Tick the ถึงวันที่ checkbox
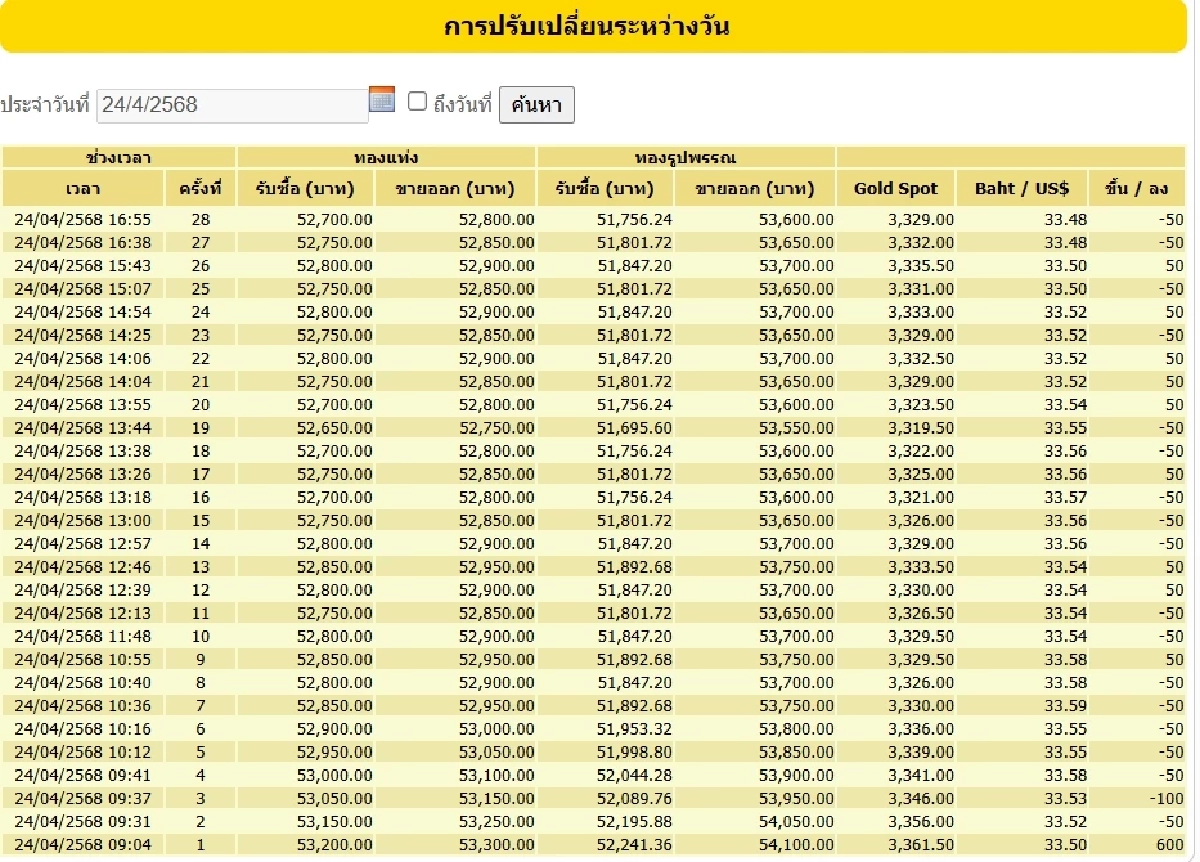This screenshot has width=1200, height=862. tap(417, 101)
